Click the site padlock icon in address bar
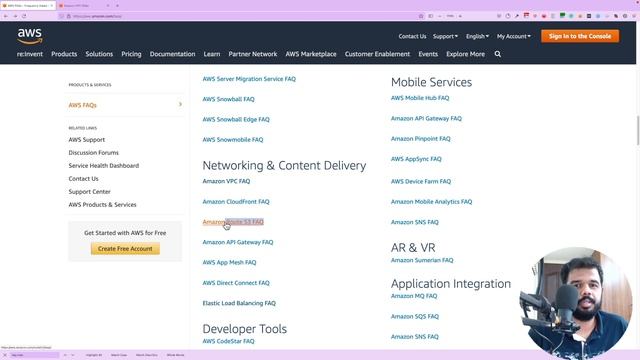Image resolution: width=640 pixels, height=360 pixels. tap(69, 16)
